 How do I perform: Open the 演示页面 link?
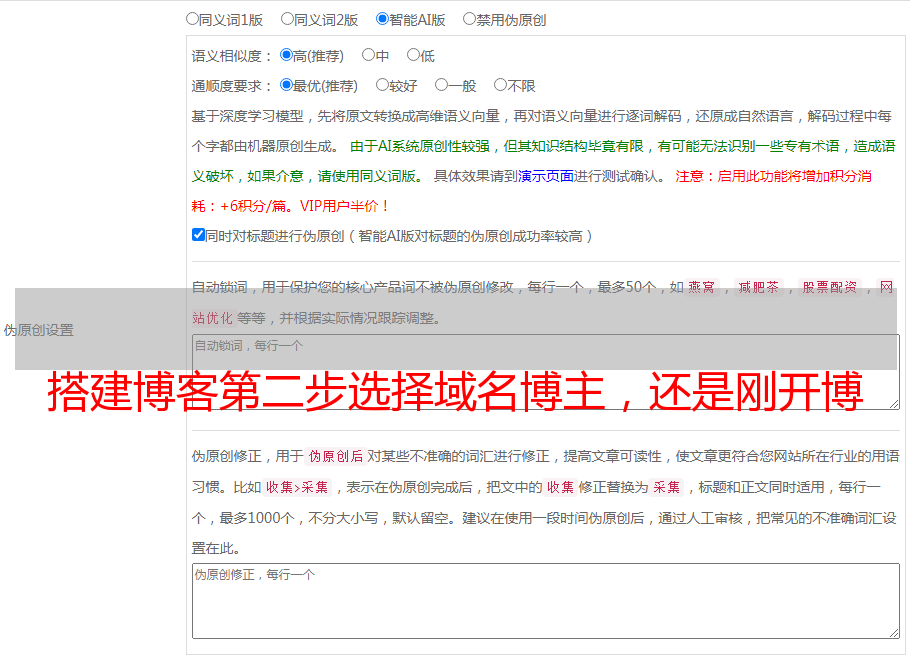coord(546,176)
